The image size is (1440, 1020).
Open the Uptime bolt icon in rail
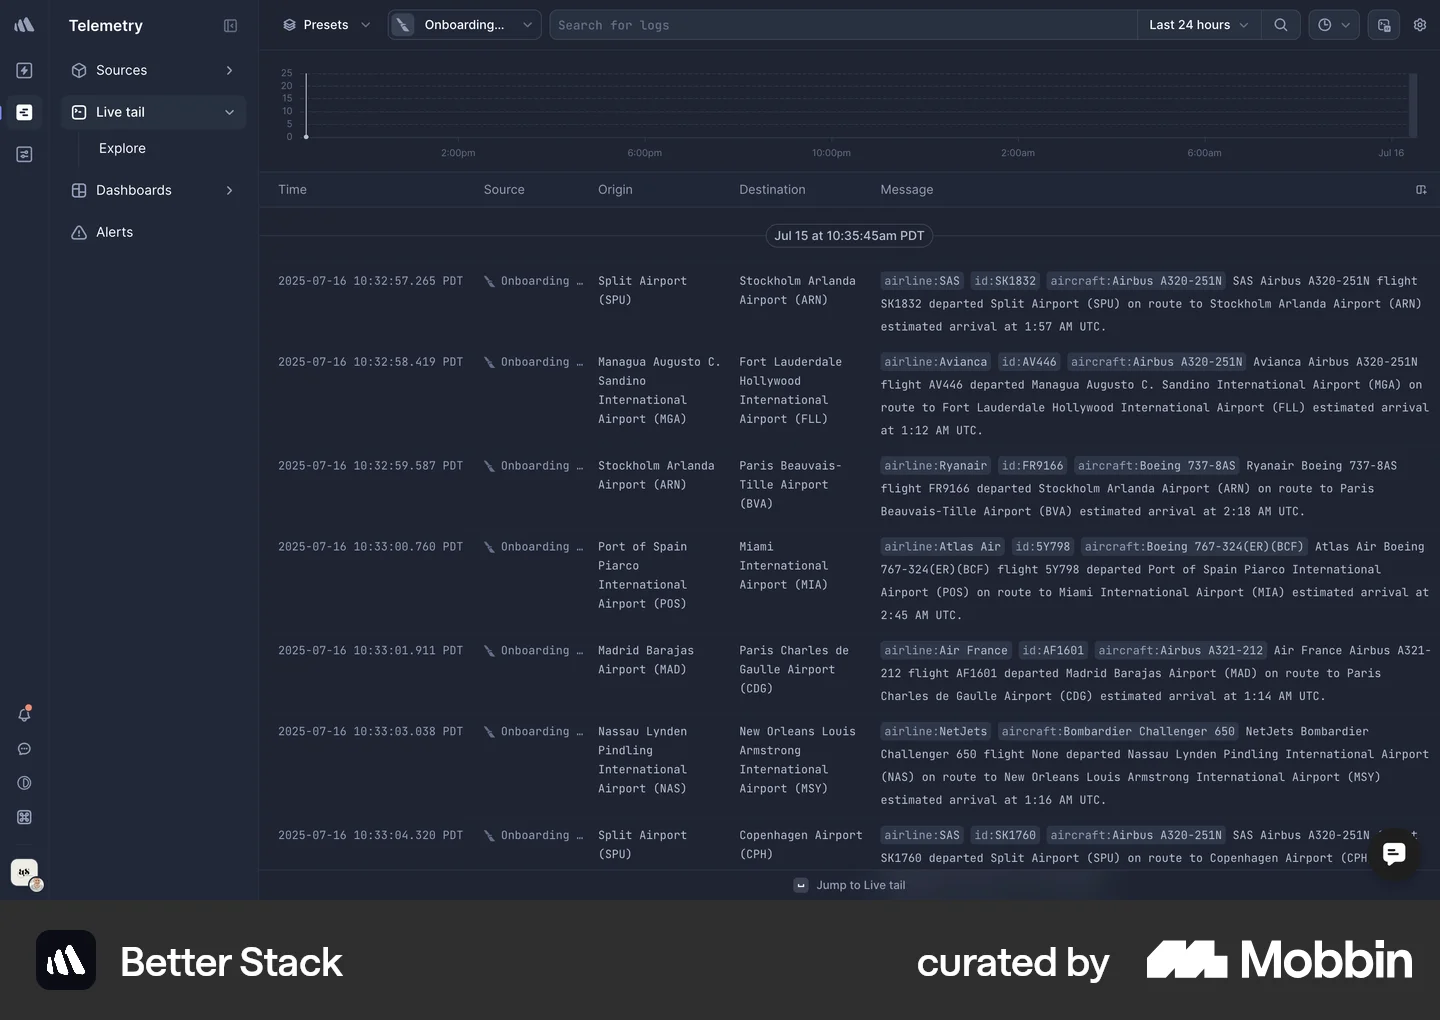24,70
